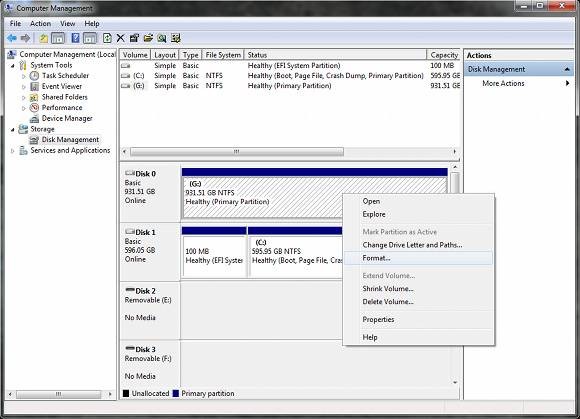580x419 pixels.
Task: Expand Services and Applications tree node
Action: click(13, 151)
